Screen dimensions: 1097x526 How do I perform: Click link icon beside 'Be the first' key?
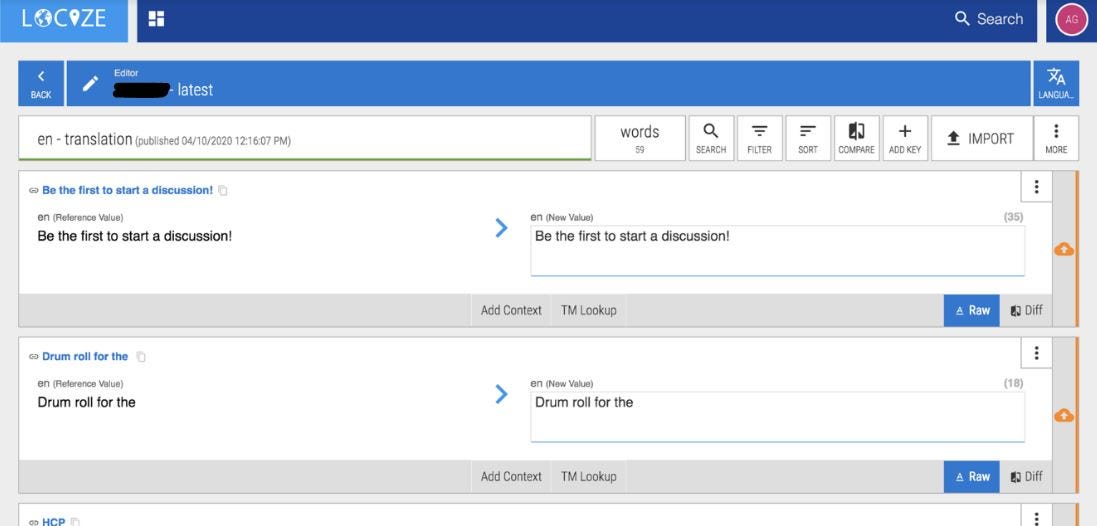tap(34, 190)
